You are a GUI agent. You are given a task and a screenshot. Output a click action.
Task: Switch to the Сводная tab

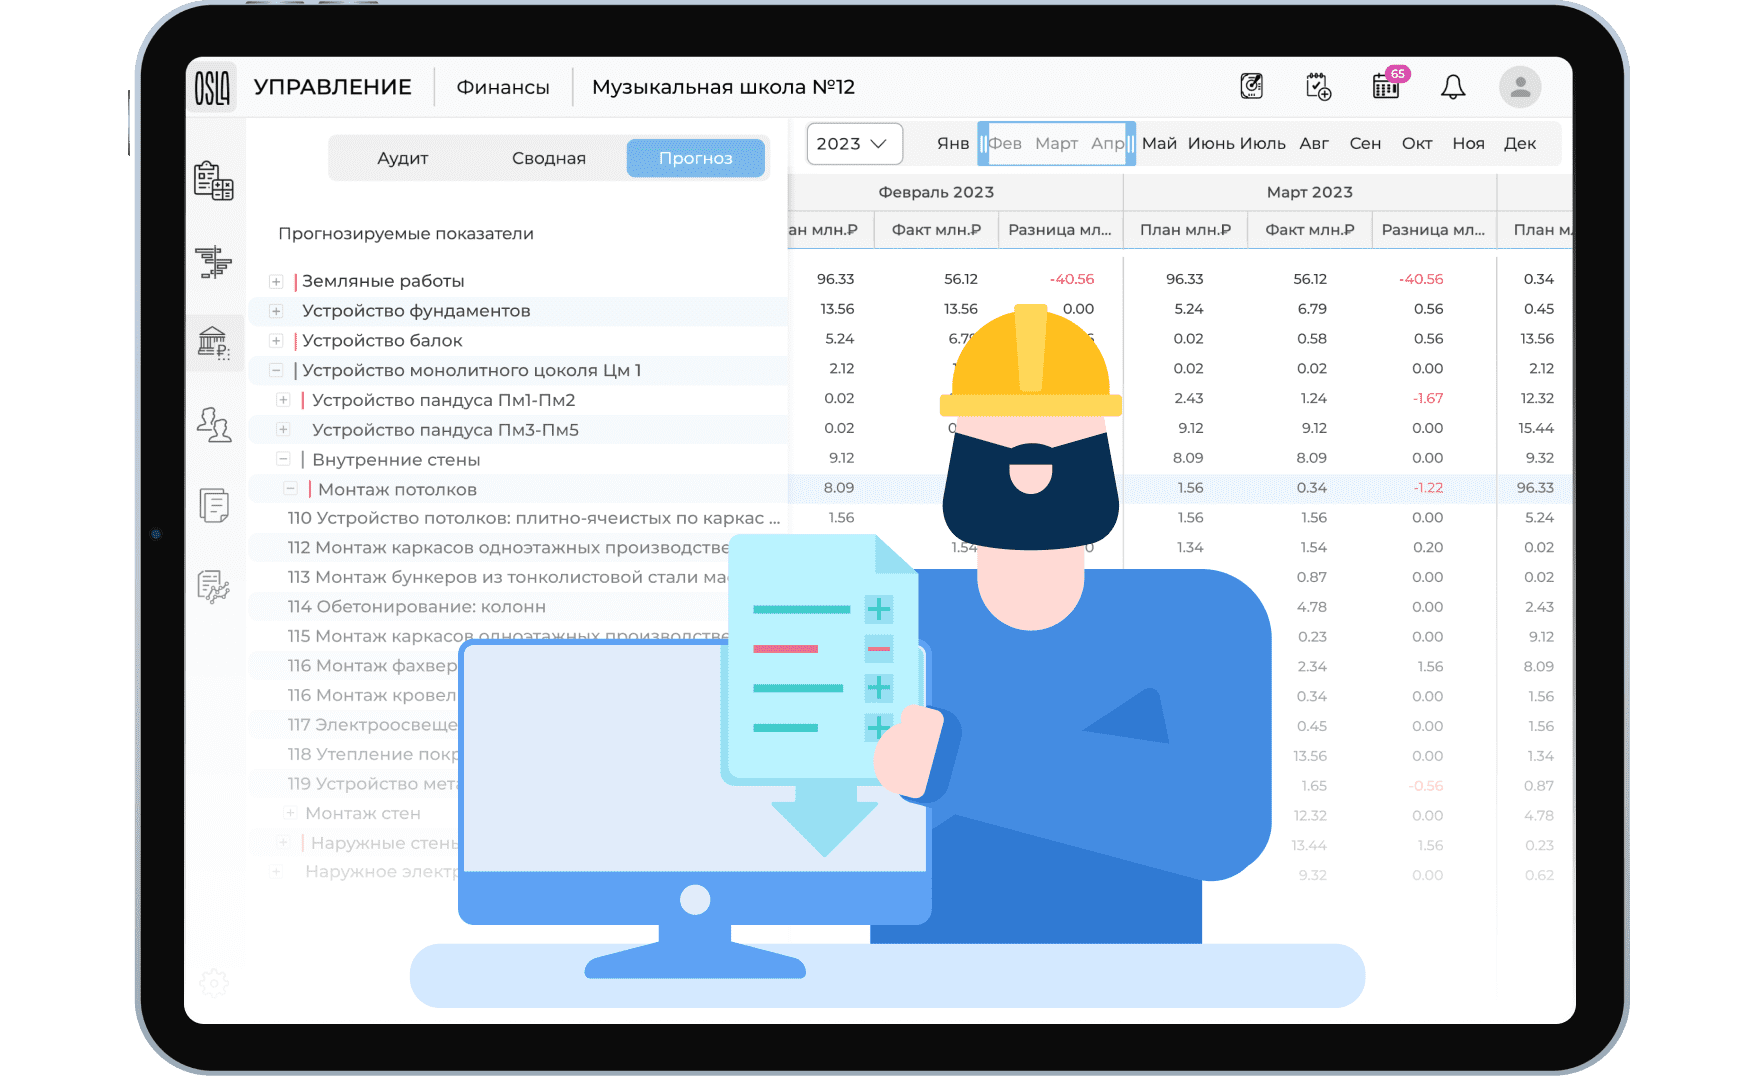(548, 158)
